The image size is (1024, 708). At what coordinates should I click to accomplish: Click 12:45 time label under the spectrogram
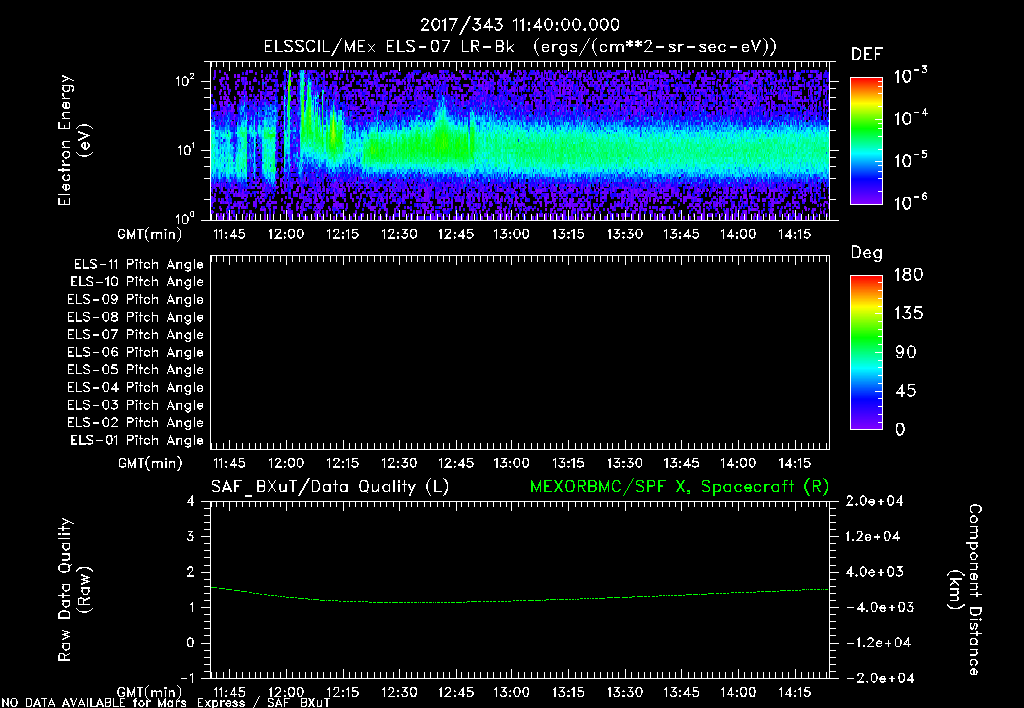455,234
